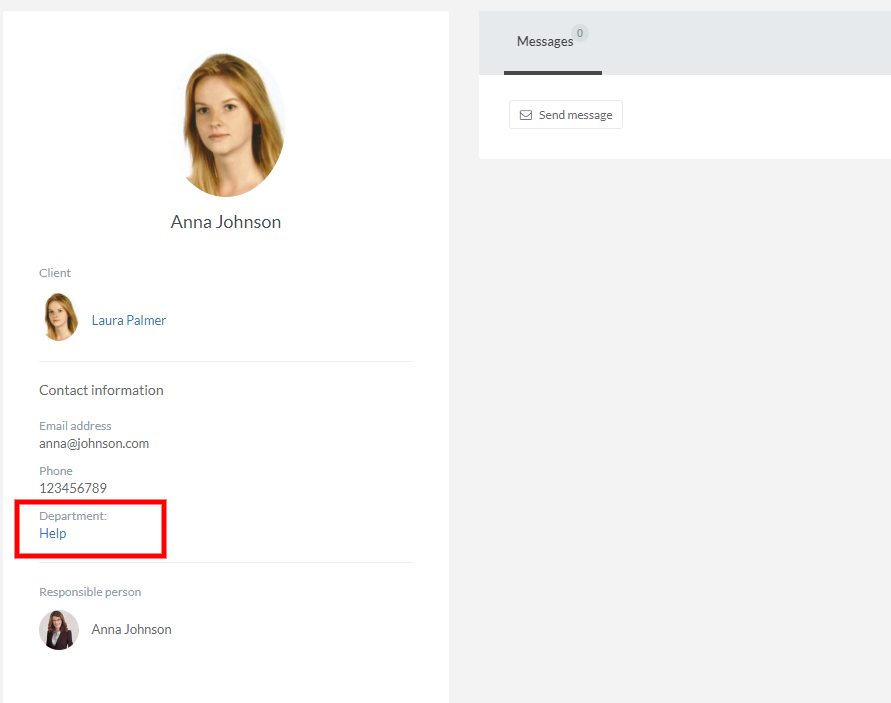Viewport: 891px width, 703px height.
Task: Click the Messages count badge
Action: click(580, 33)
